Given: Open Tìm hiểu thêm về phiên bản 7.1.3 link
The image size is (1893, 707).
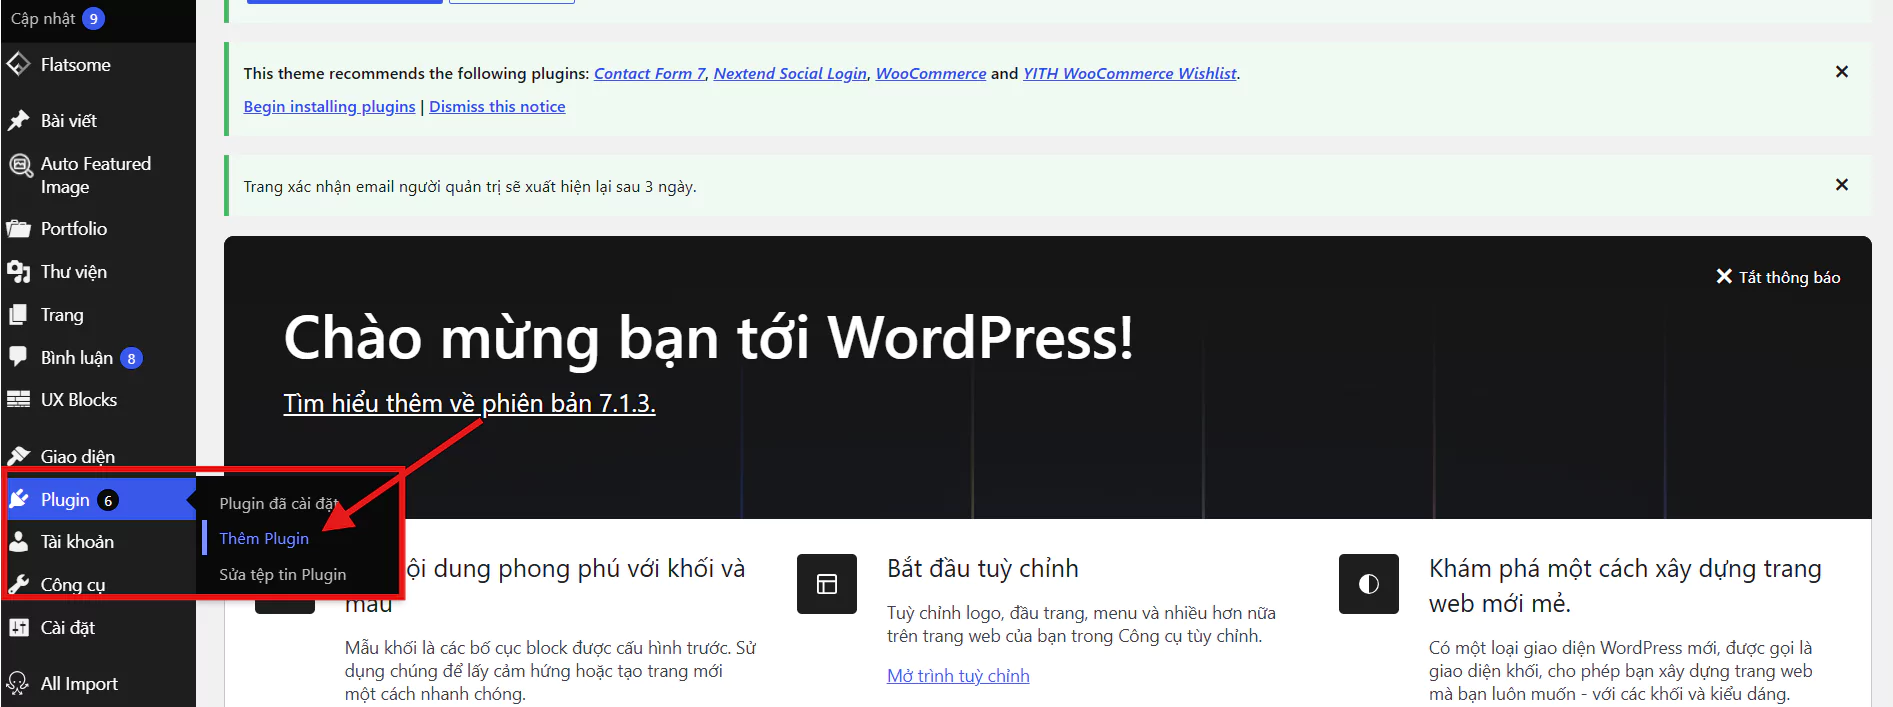Looking at the screenshot, I should pos(469,403).
